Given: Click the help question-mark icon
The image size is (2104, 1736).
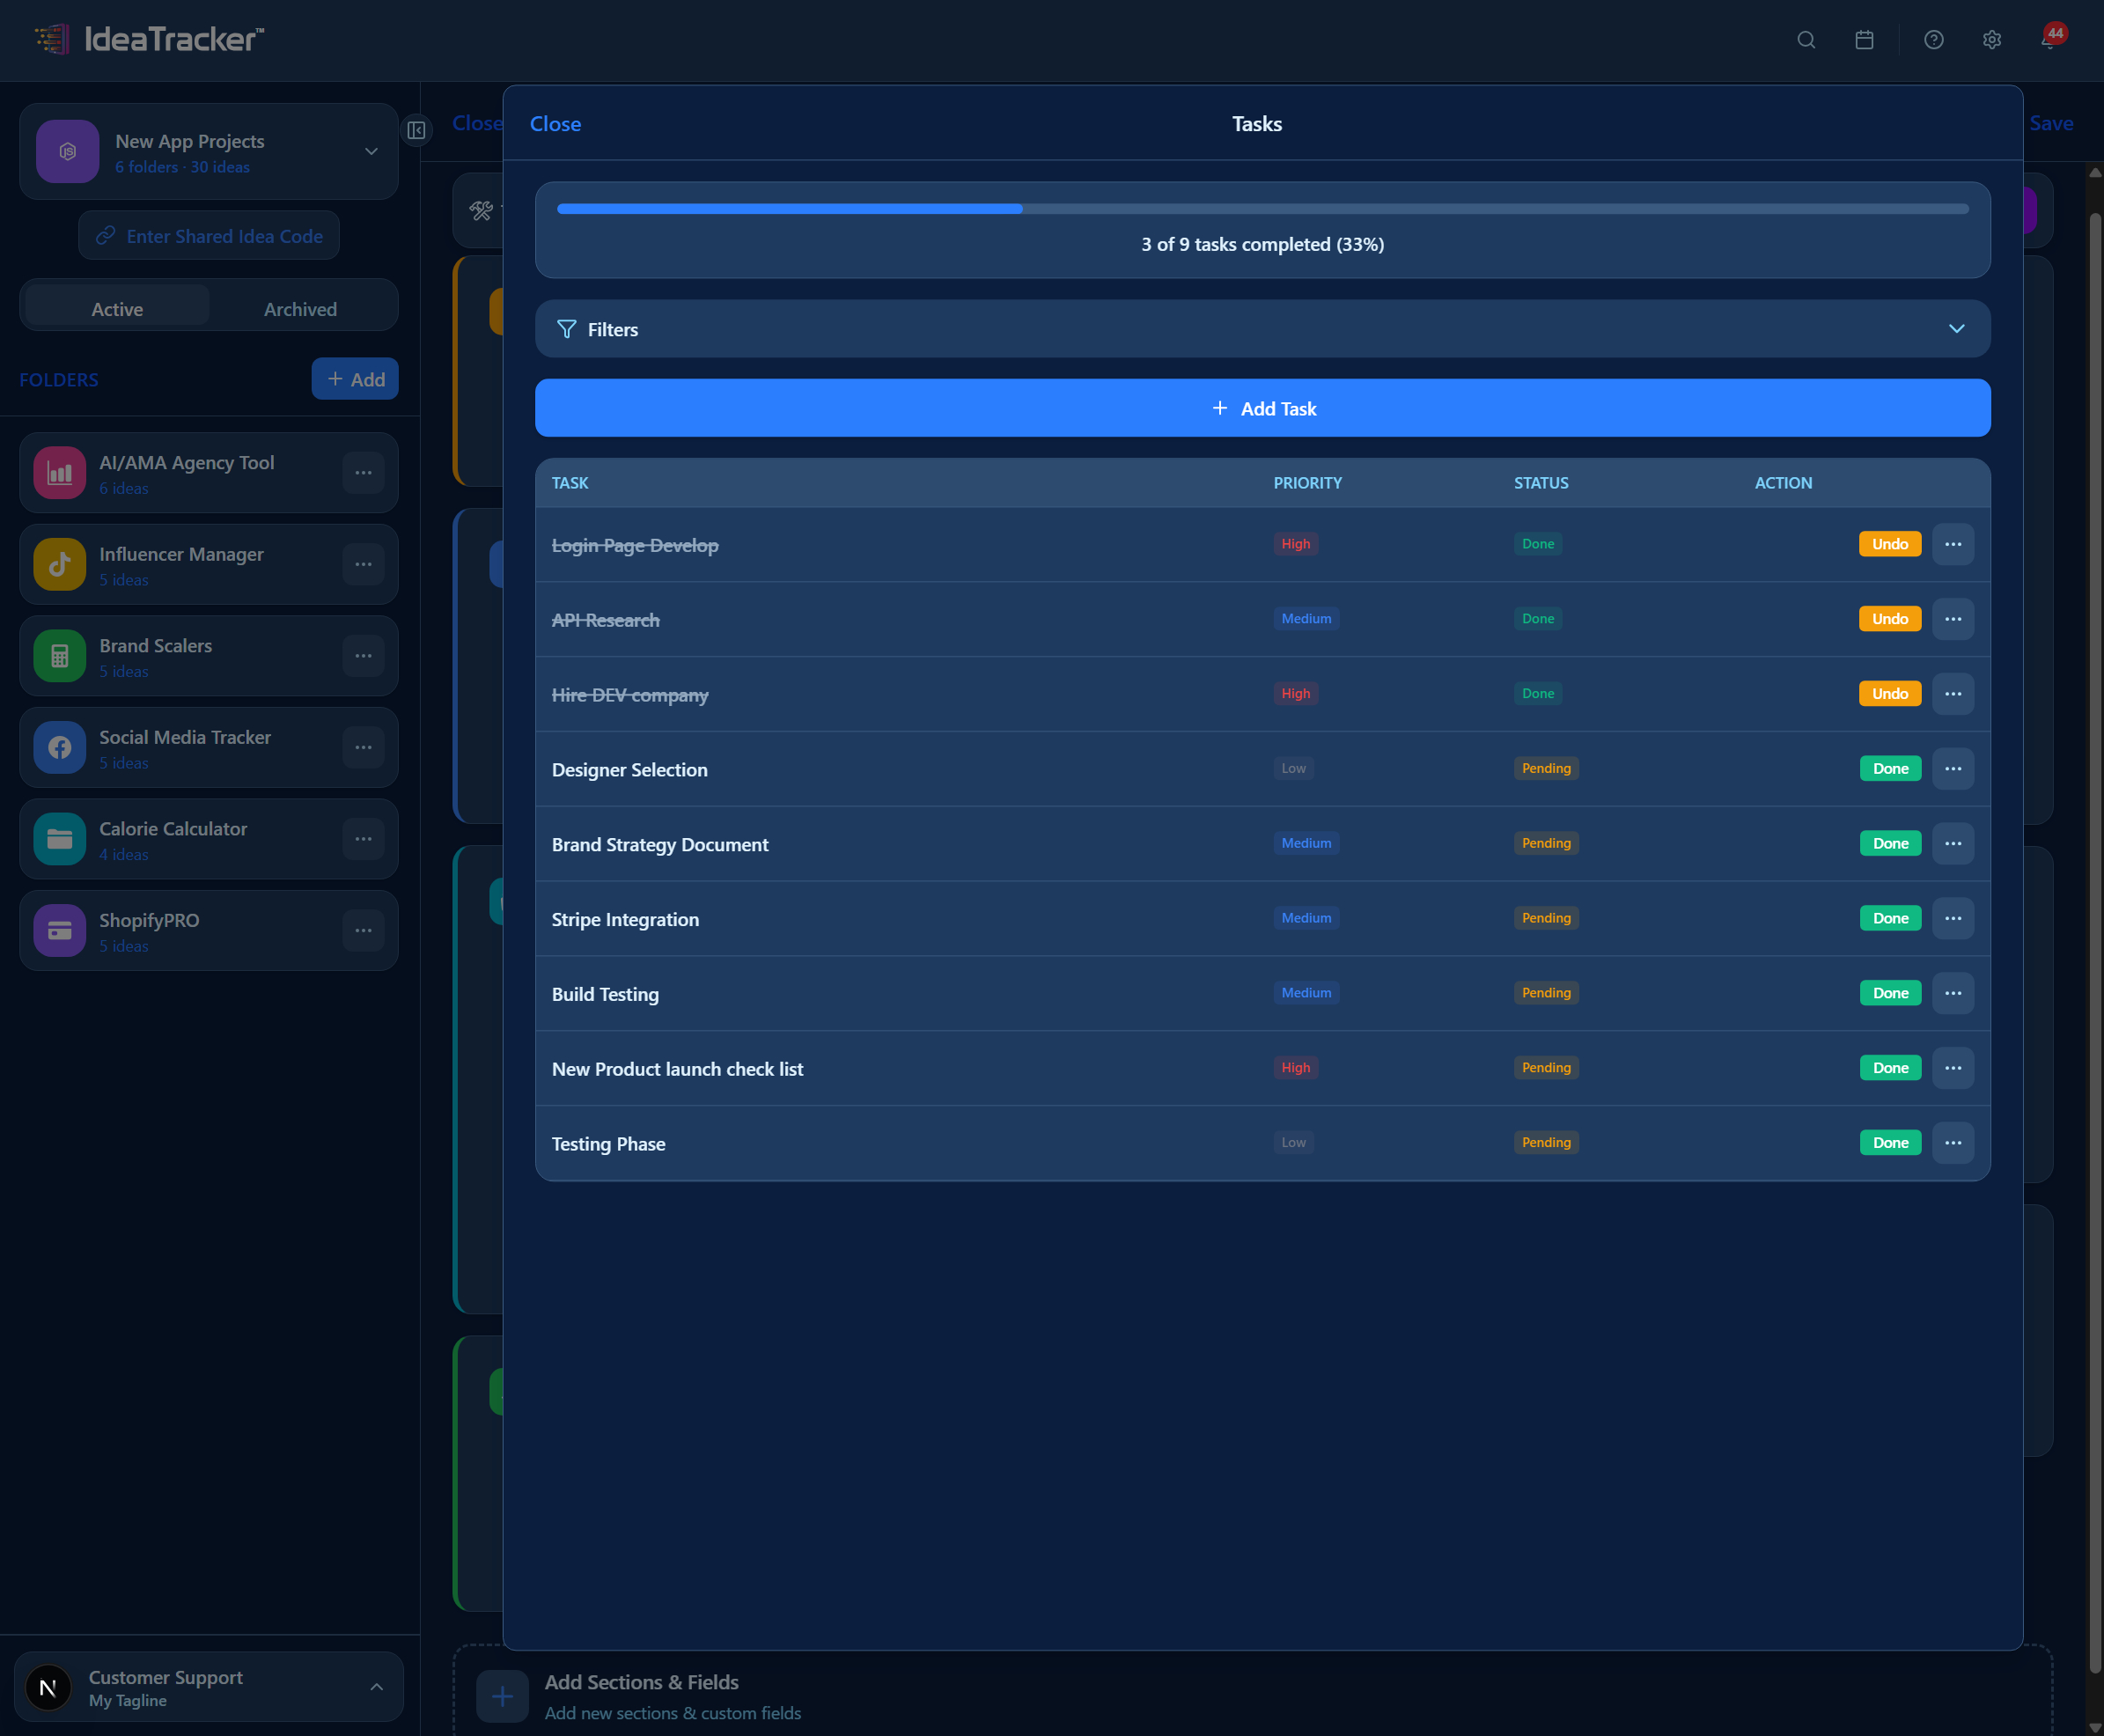Looking at the screenshot, I should [x=1933, y=40].
